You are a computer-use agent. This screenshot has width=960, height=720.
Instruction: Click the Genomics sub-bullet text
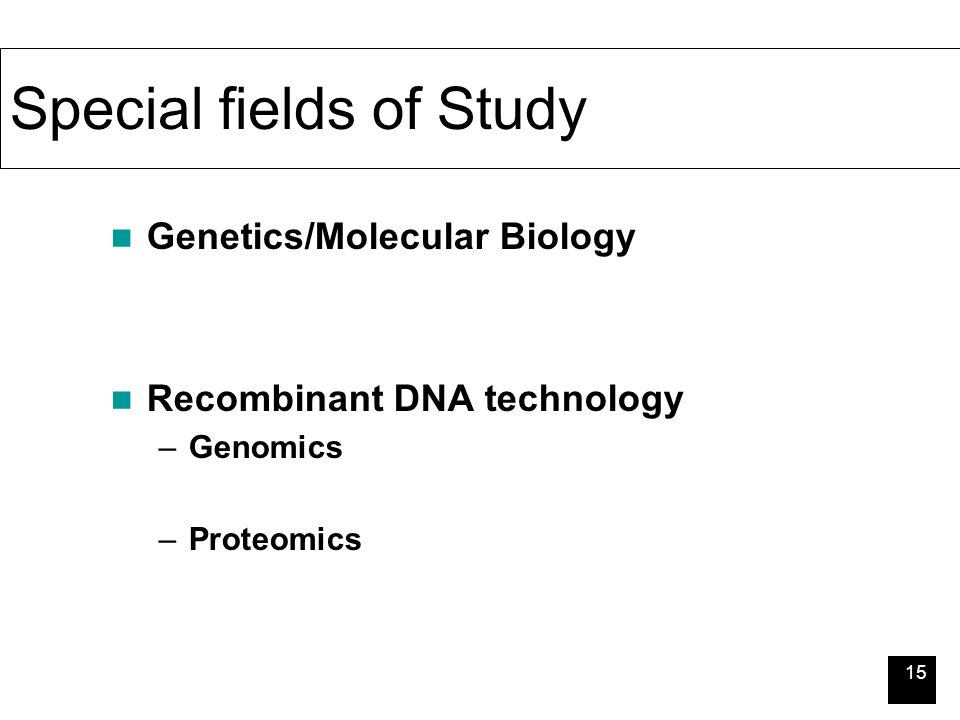coord(266,448)
